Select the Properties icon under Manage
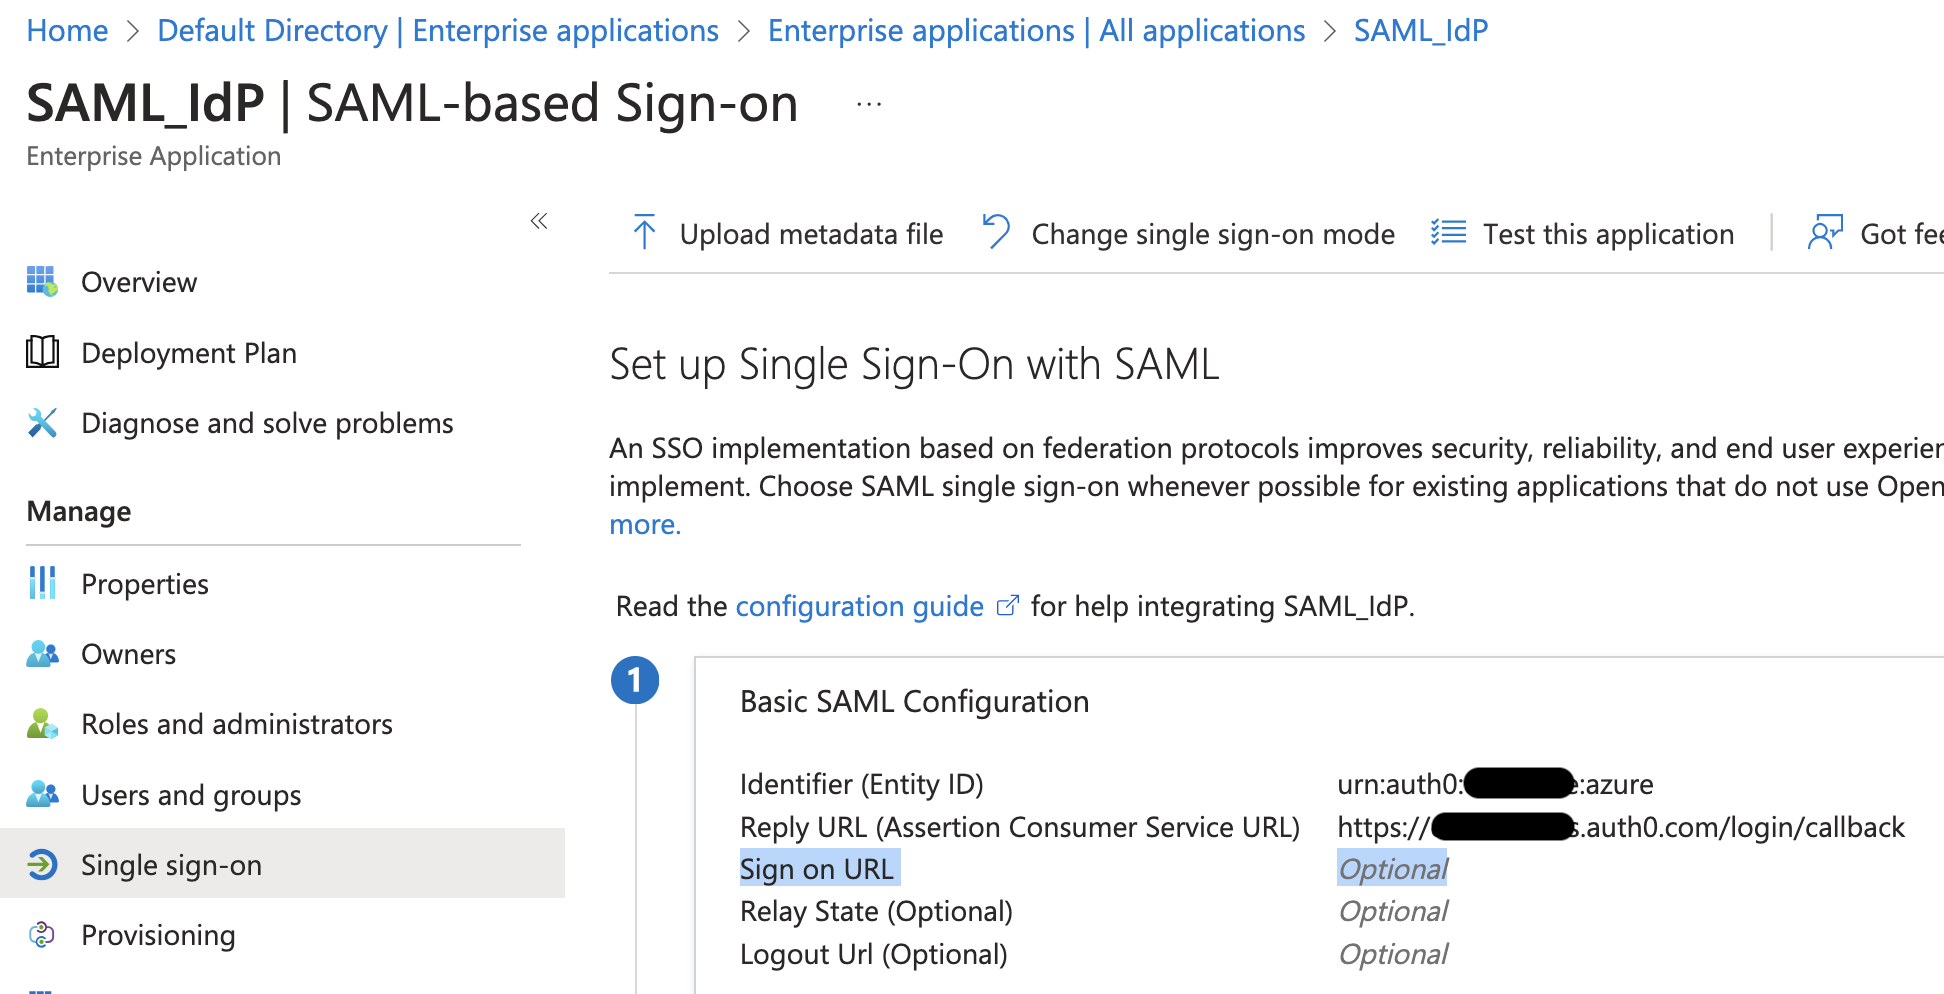The width and height of the screenshot is (1944, 994). (x=42, y=583)
